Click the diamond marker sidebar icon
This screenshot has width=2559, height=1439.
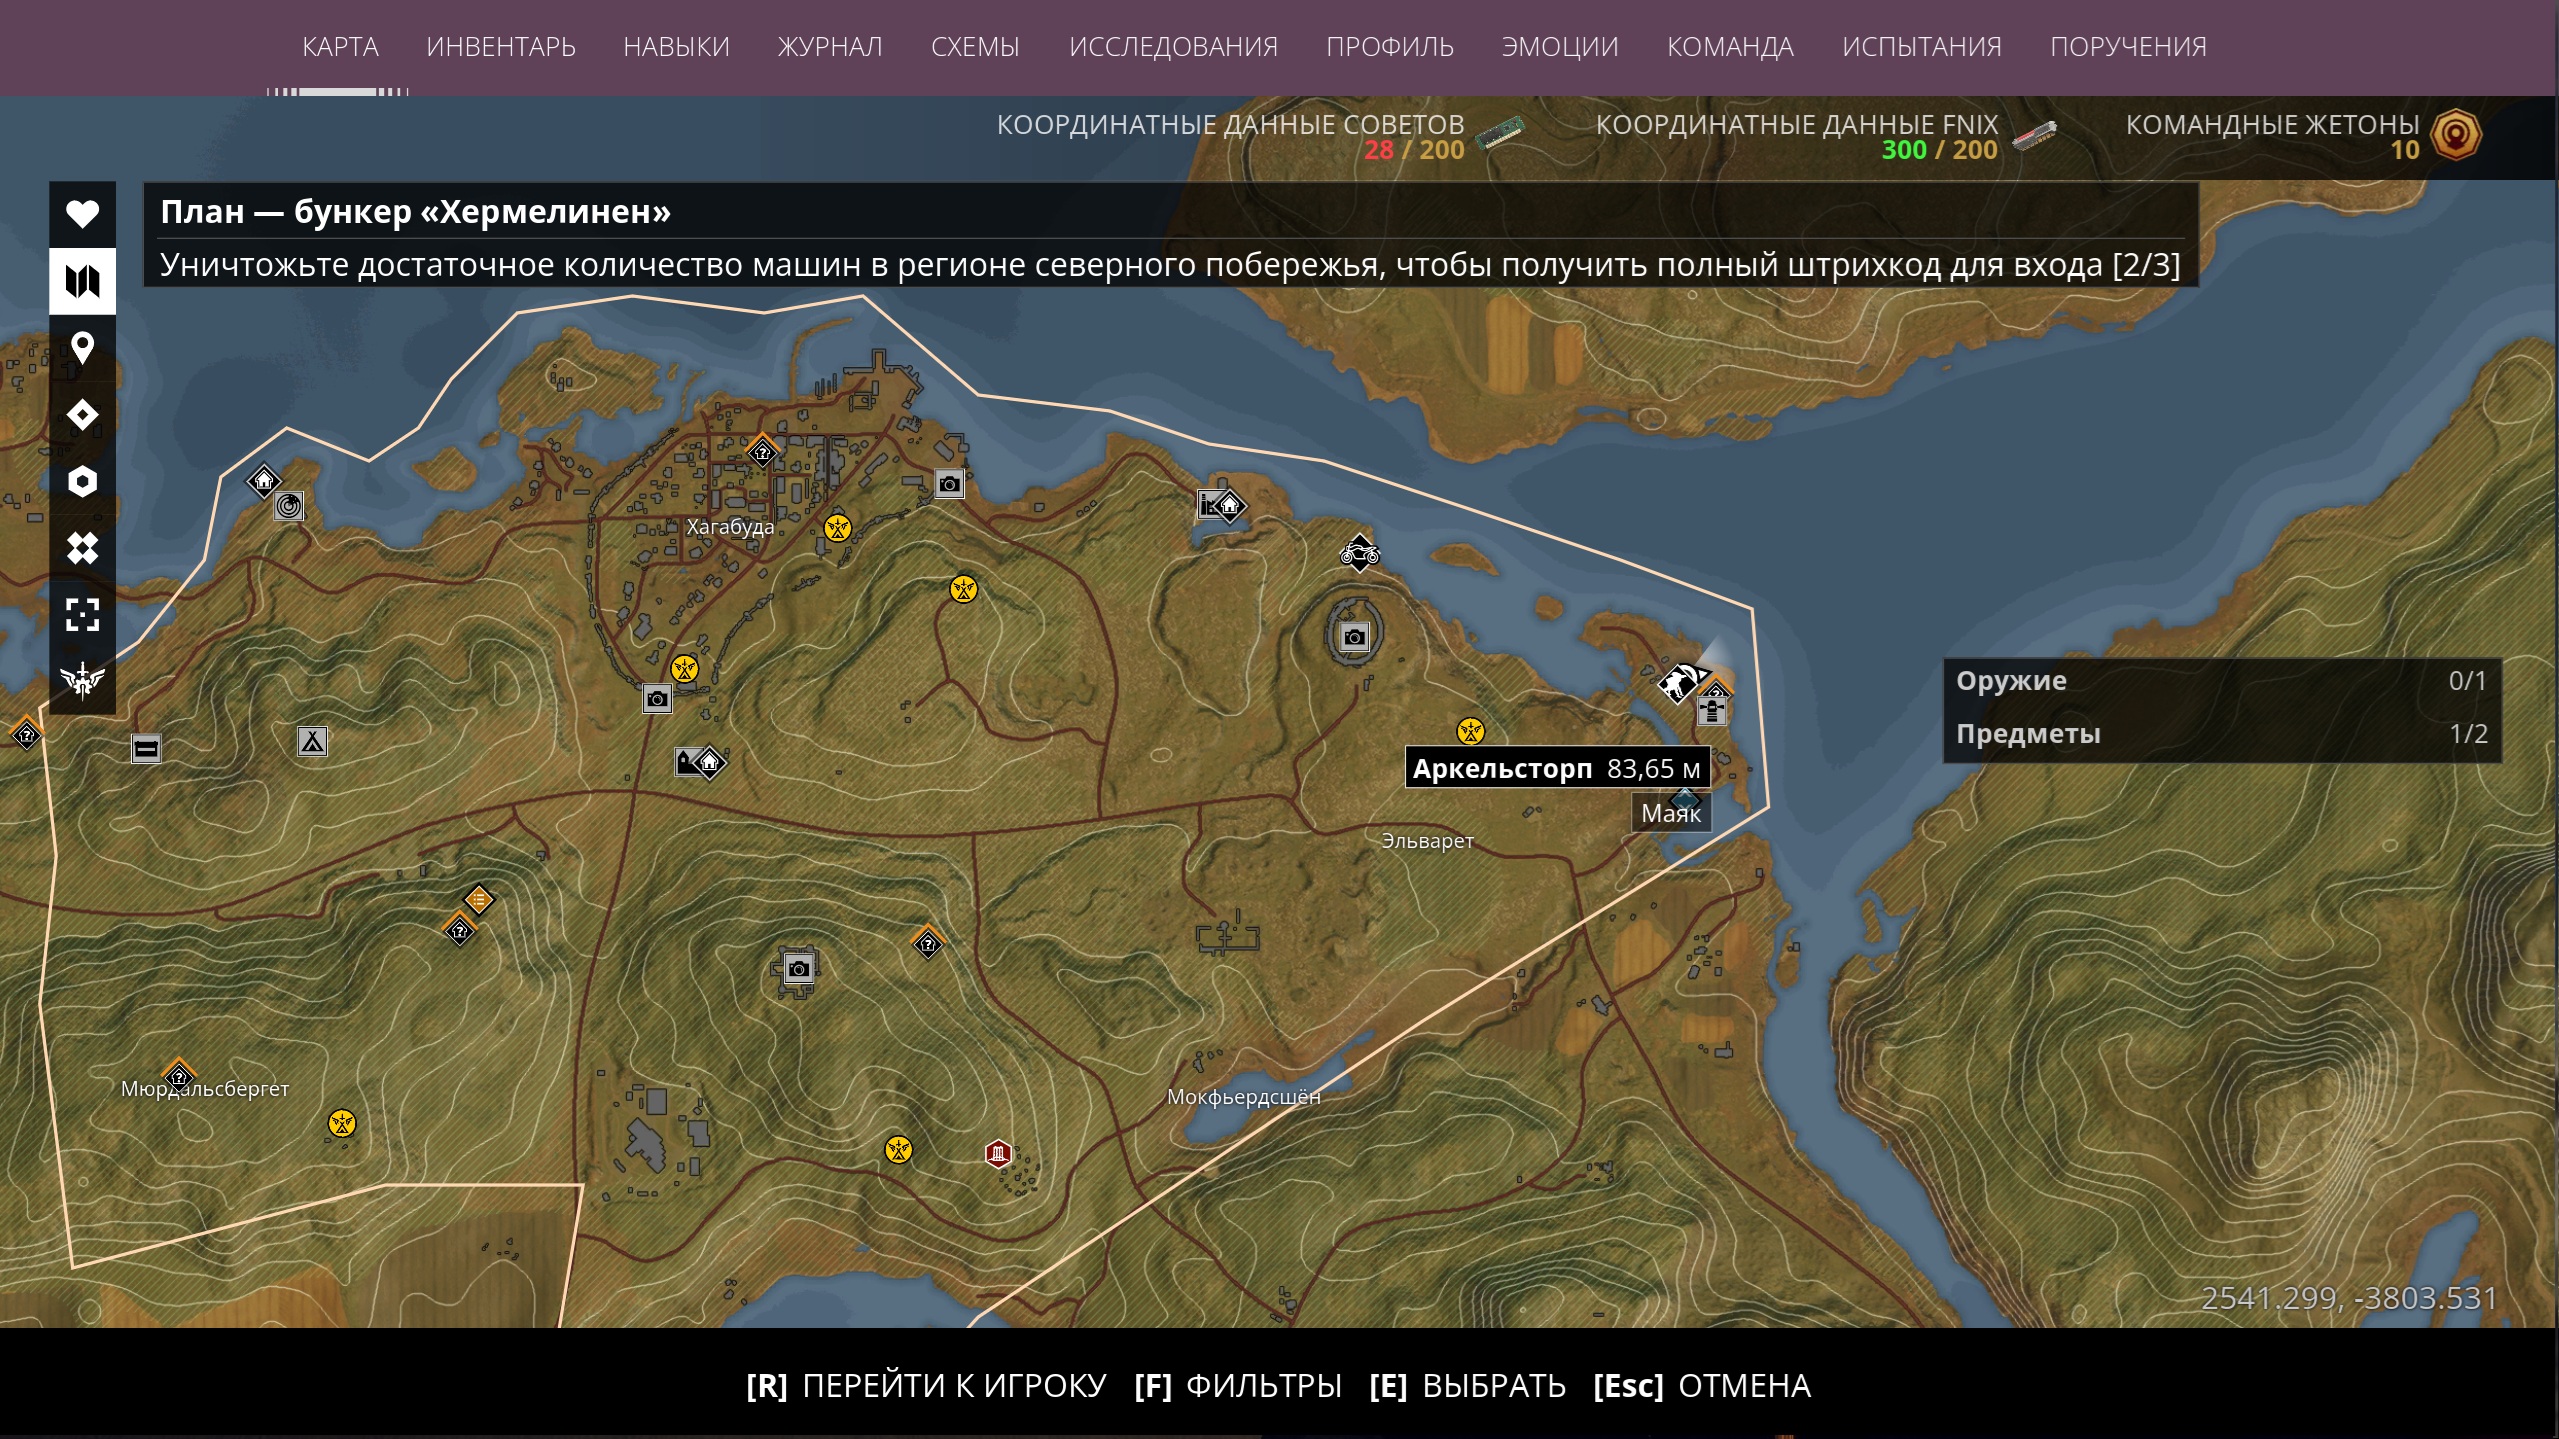(x=82, y=414)
